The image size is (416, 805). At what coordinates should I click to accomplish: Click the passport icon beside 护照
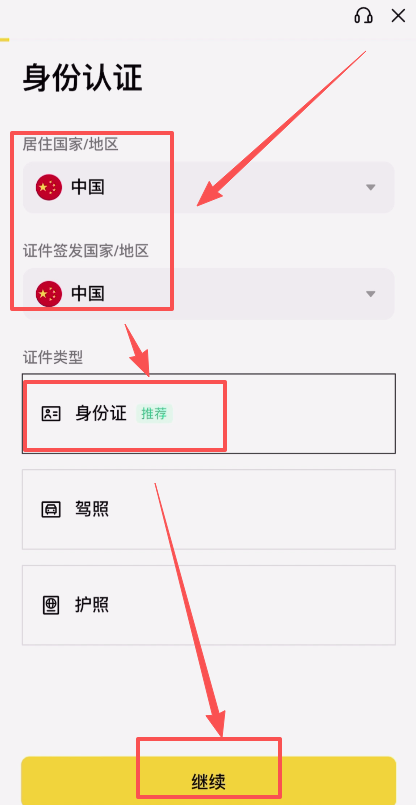point(51,605)
